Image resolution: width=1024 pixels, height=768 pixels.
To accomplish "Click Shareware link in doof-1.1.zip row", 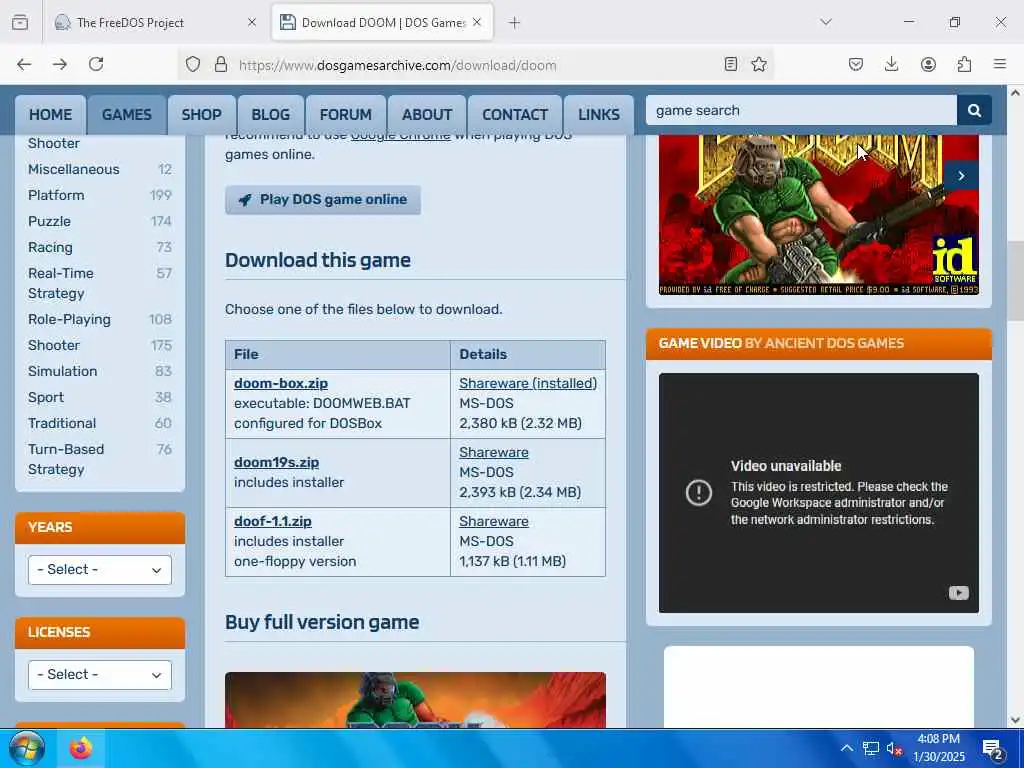I will coord(494,521).
